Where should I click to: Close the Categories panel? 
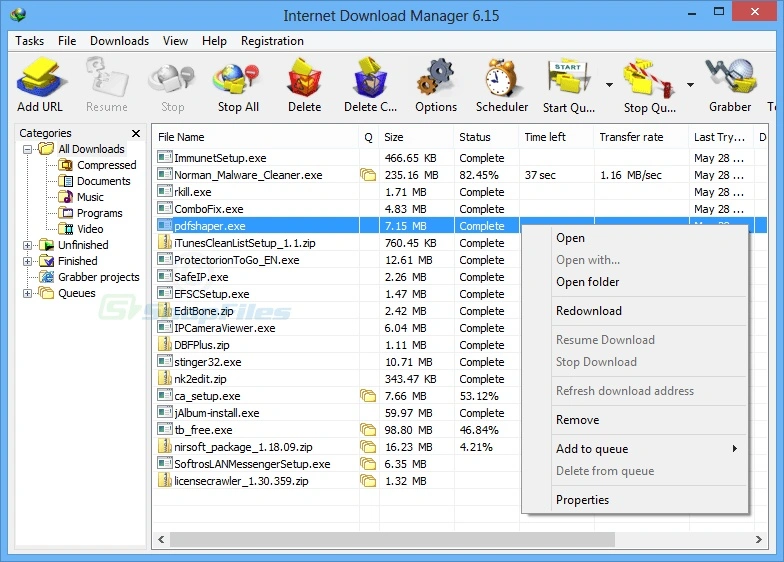[136, 133]
